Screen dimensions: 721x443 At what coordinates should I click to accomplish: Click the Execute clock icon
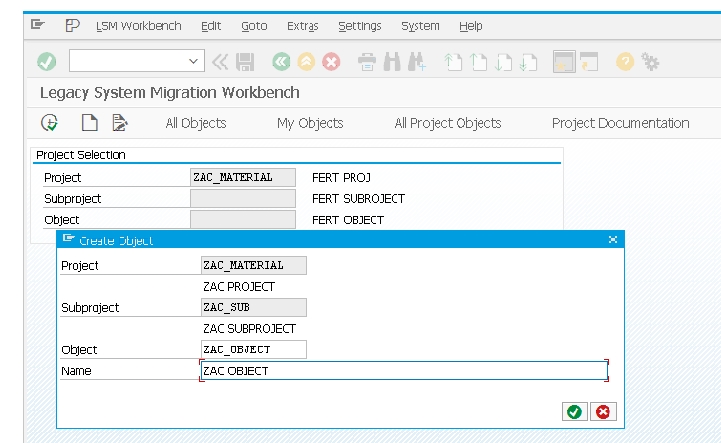coord(49,123)
